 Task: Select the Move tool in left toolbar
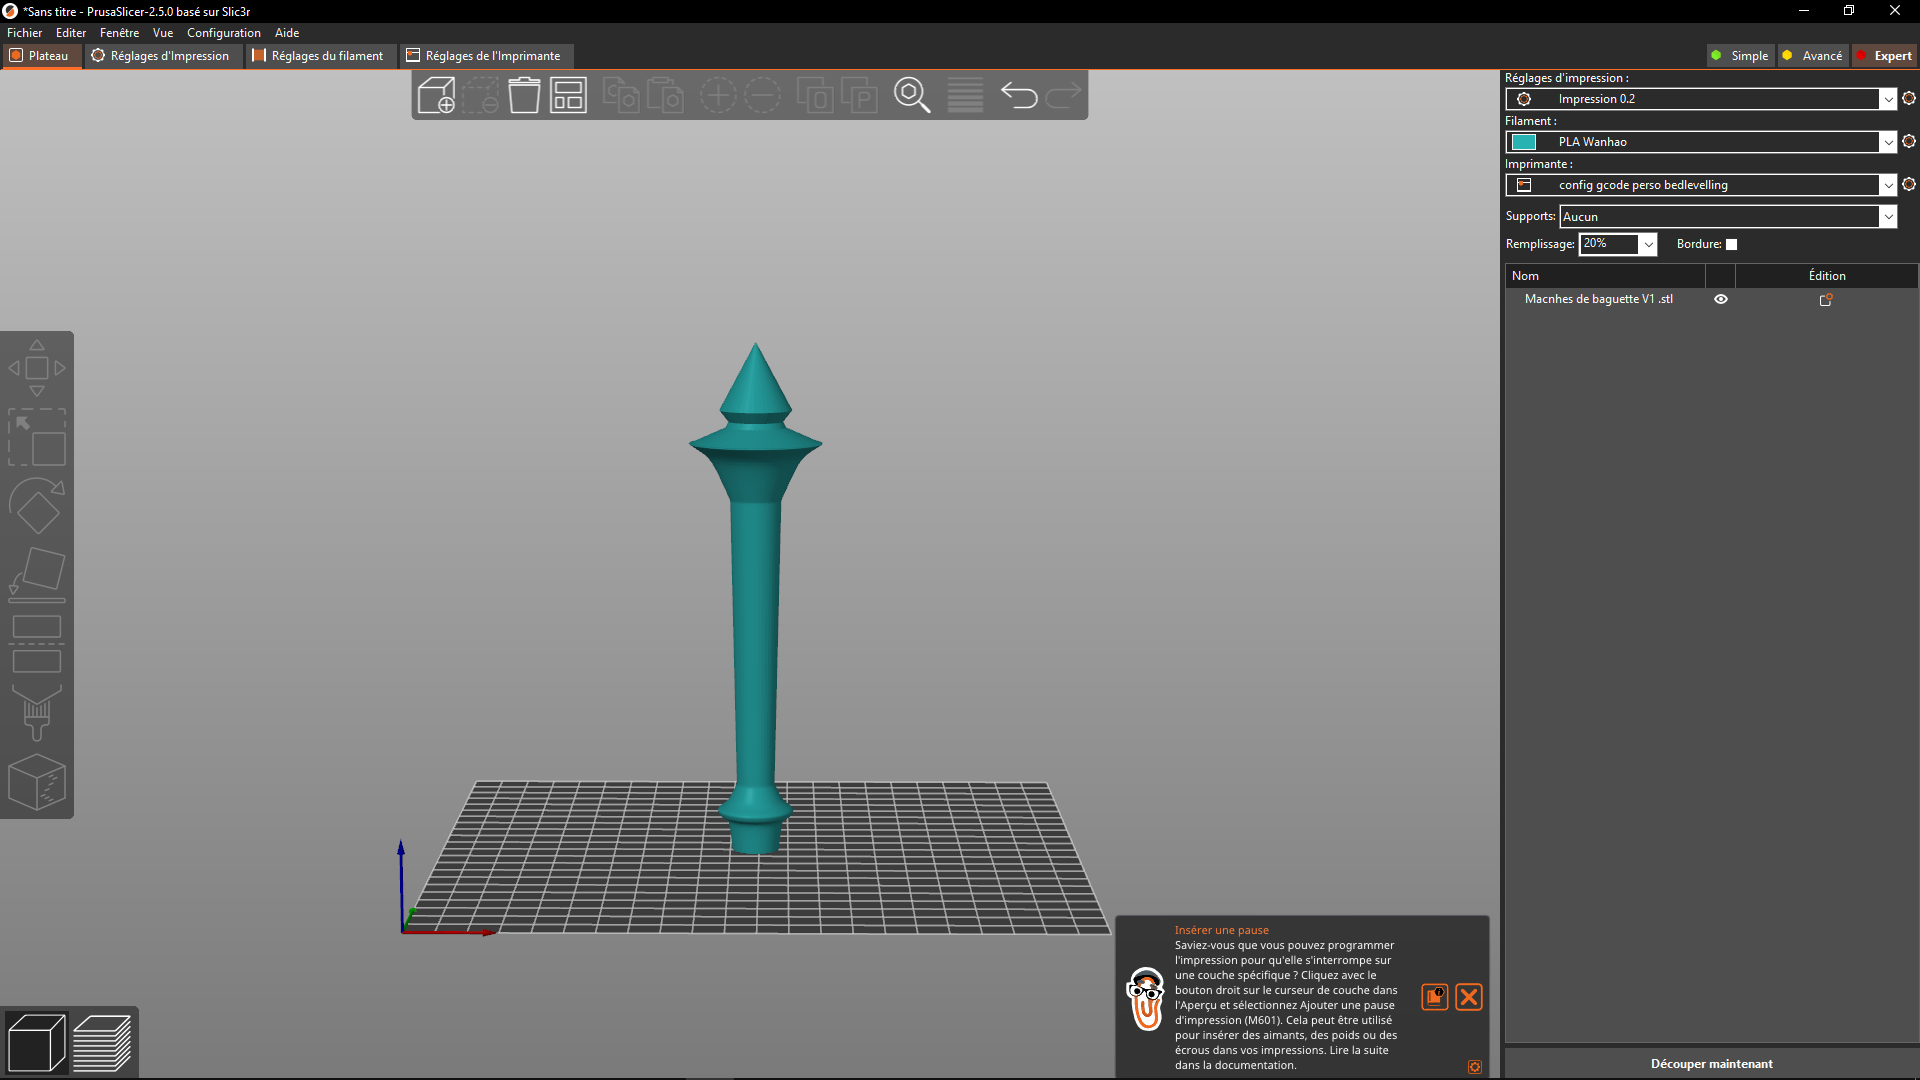37,368
